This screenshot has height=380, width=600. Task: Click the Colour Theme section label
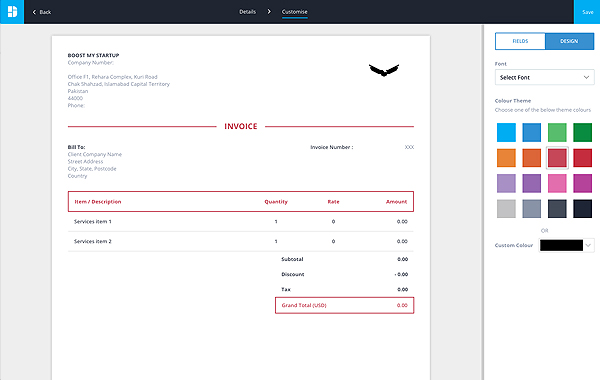coord(513,101)
